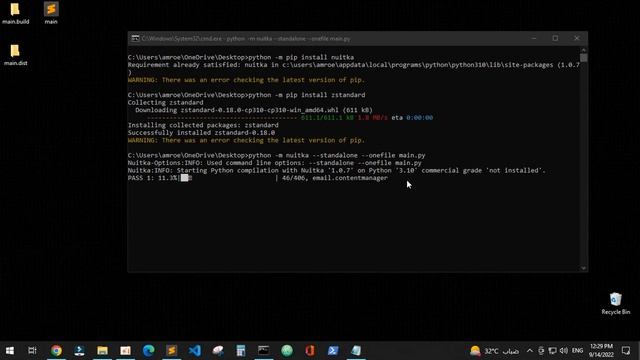Close the Command Prompt window
640x360 pixels.
(576, 38)
